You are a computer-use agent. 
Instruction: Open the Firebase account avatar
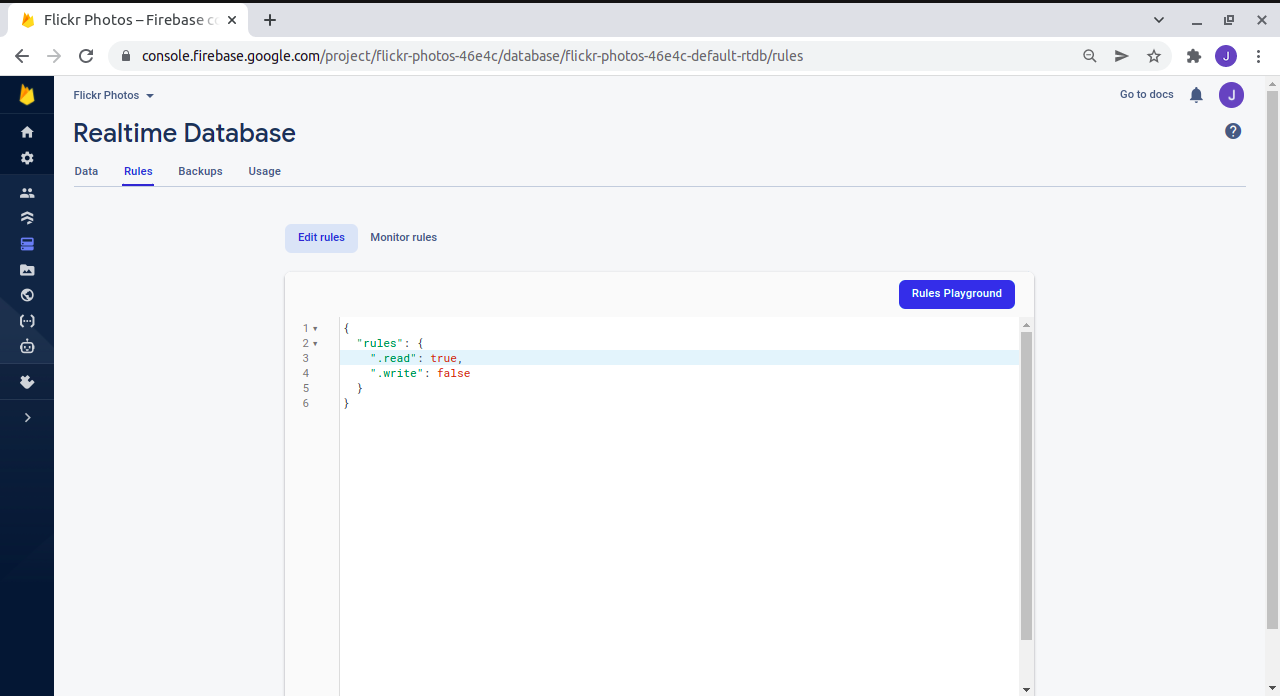(x=1231, y=95)
